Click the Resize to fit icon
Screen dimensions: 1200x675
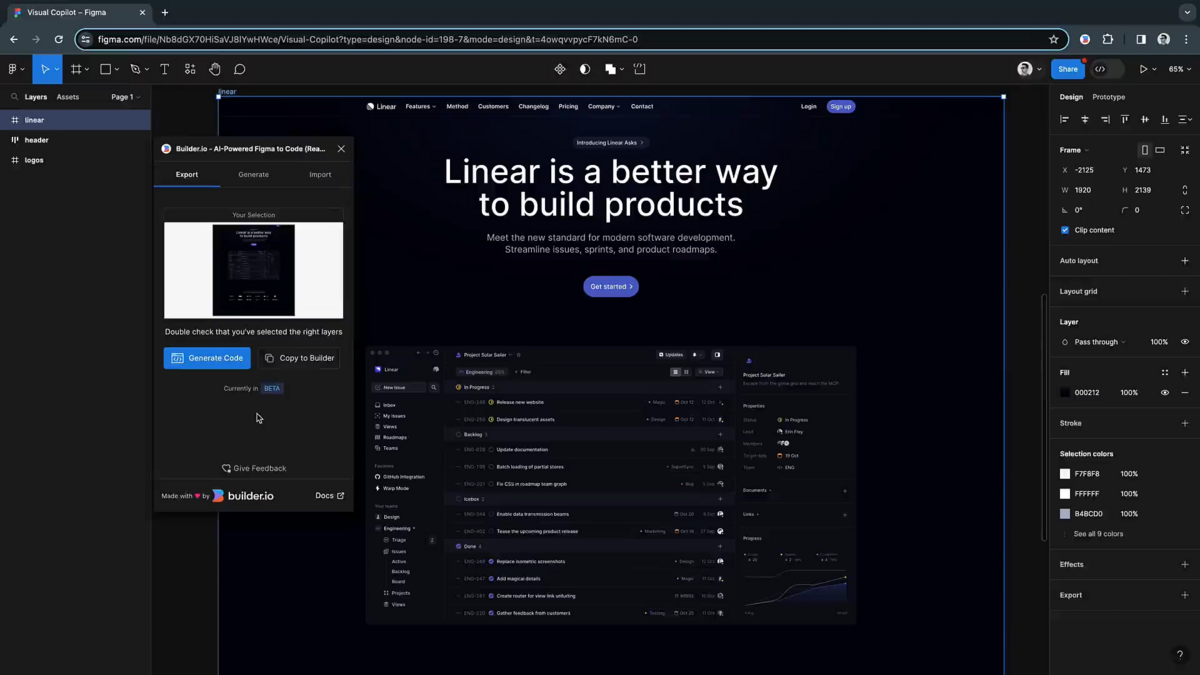(x=1185, y=150)
